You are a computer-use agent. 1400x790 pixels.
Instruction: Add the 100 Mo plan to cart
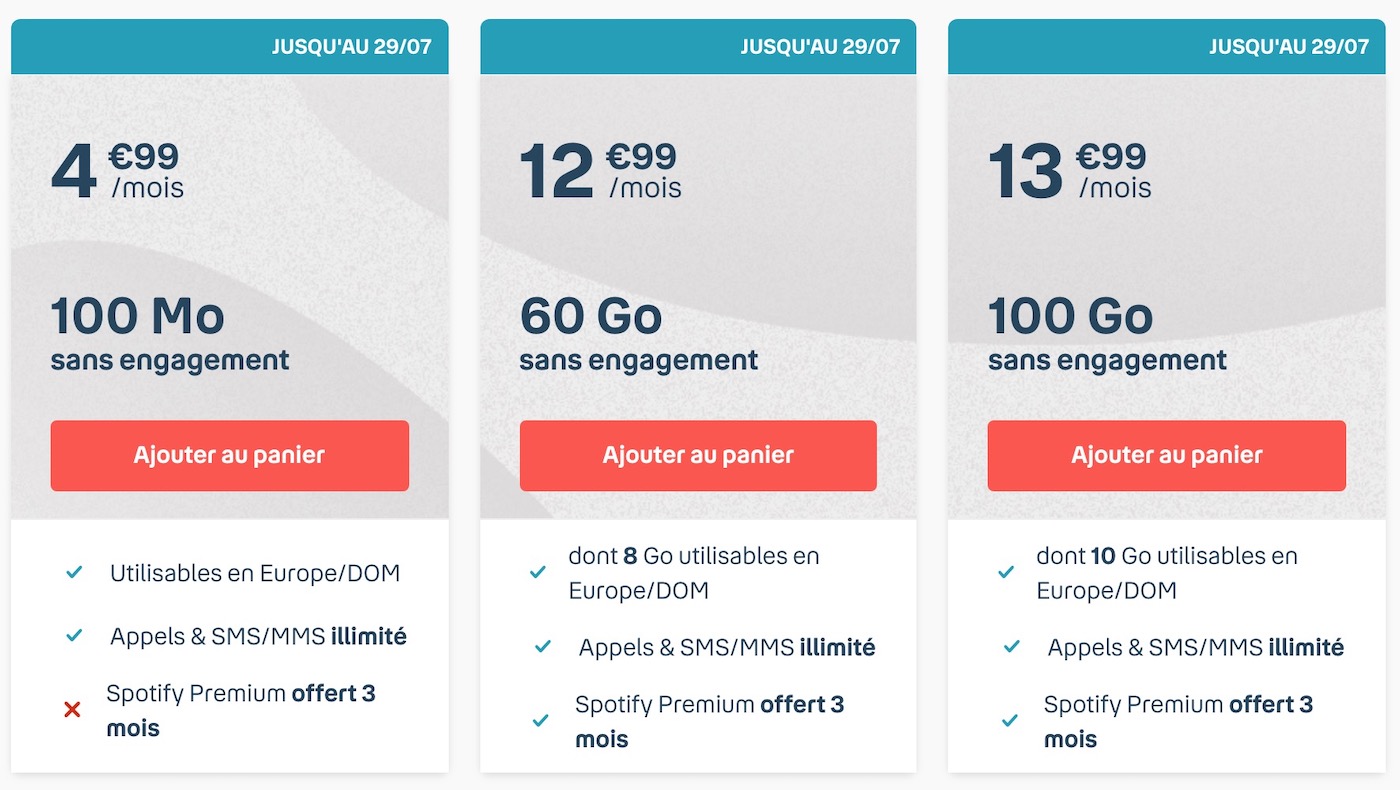pos(230,456)
